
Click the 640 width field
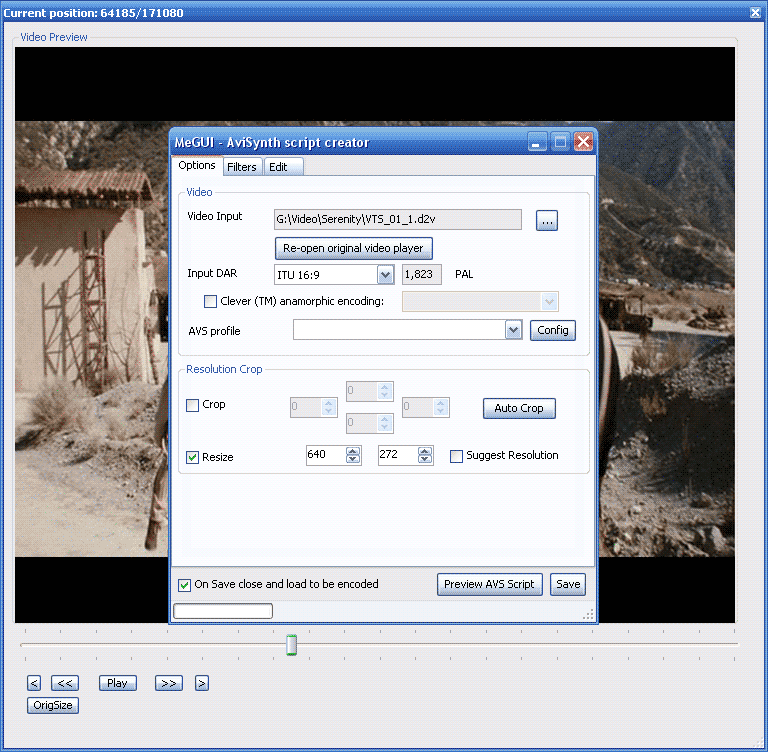point(326,455)
